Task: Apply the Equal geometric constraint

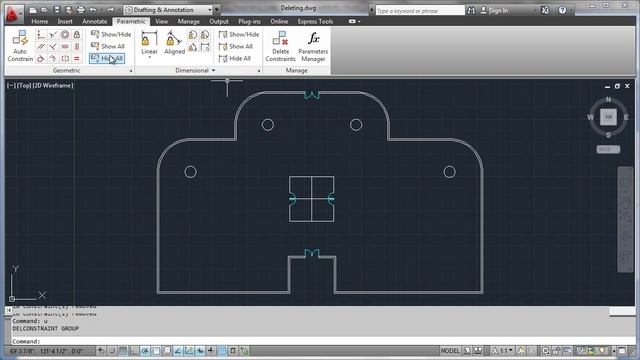Action: click(77, 58)
